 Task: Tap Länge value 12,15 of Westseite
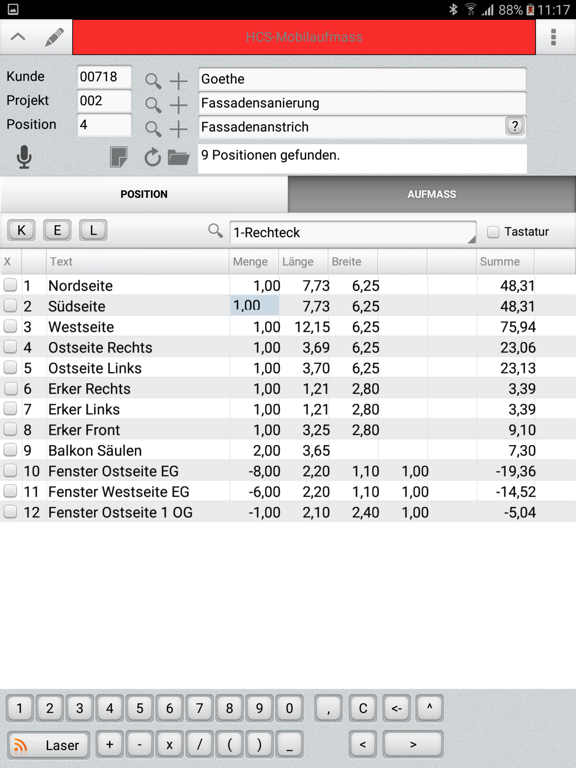pos(312,327)
